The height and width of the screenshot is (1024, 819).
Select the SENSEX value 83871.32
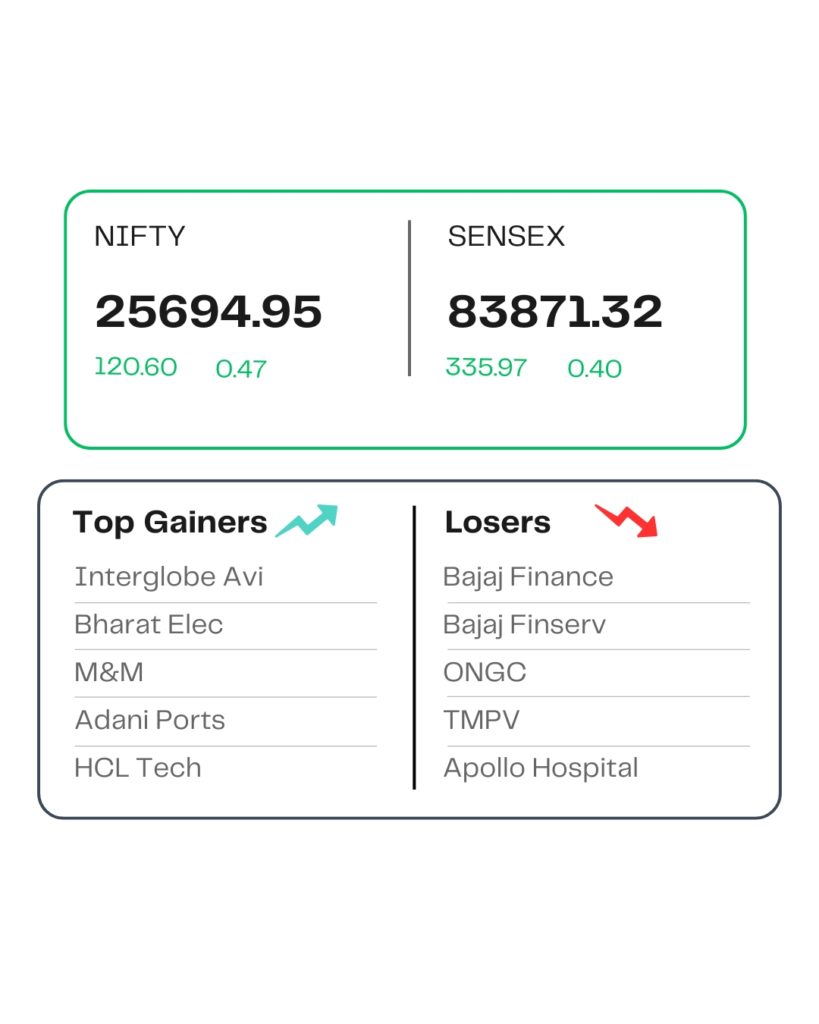555,312
